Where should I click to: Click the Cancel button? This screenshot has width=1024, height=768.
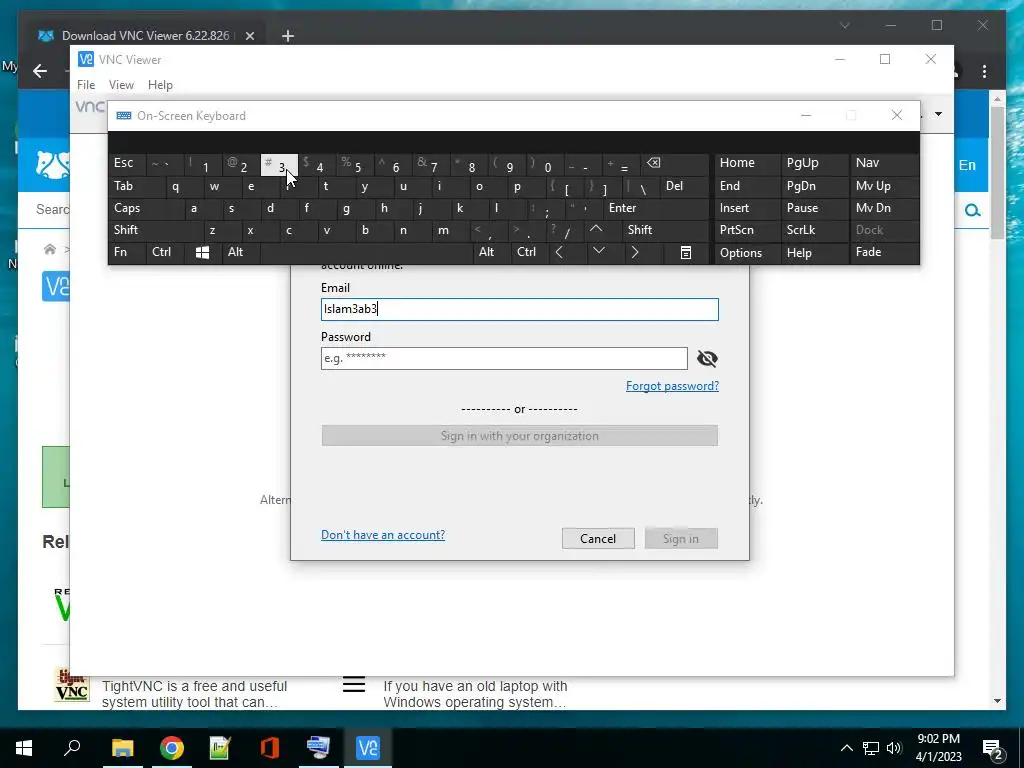(x=598, y=539)
